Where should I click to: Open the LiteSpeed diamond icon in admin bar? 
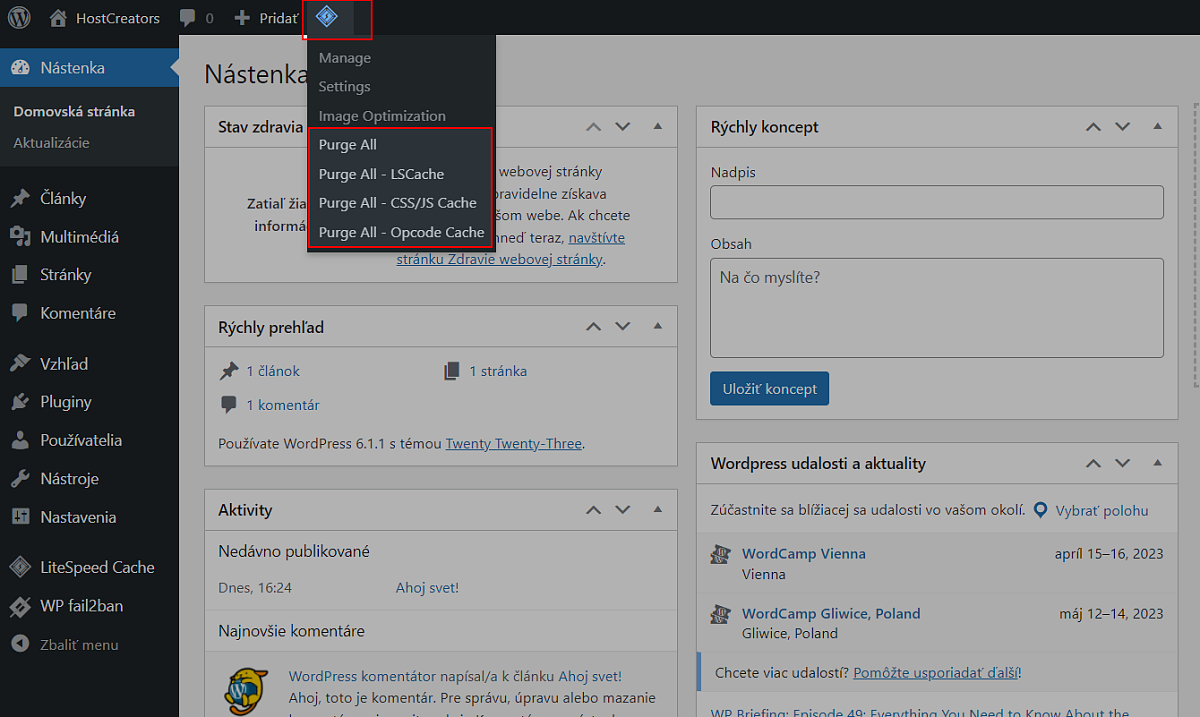tap(326, 17)
